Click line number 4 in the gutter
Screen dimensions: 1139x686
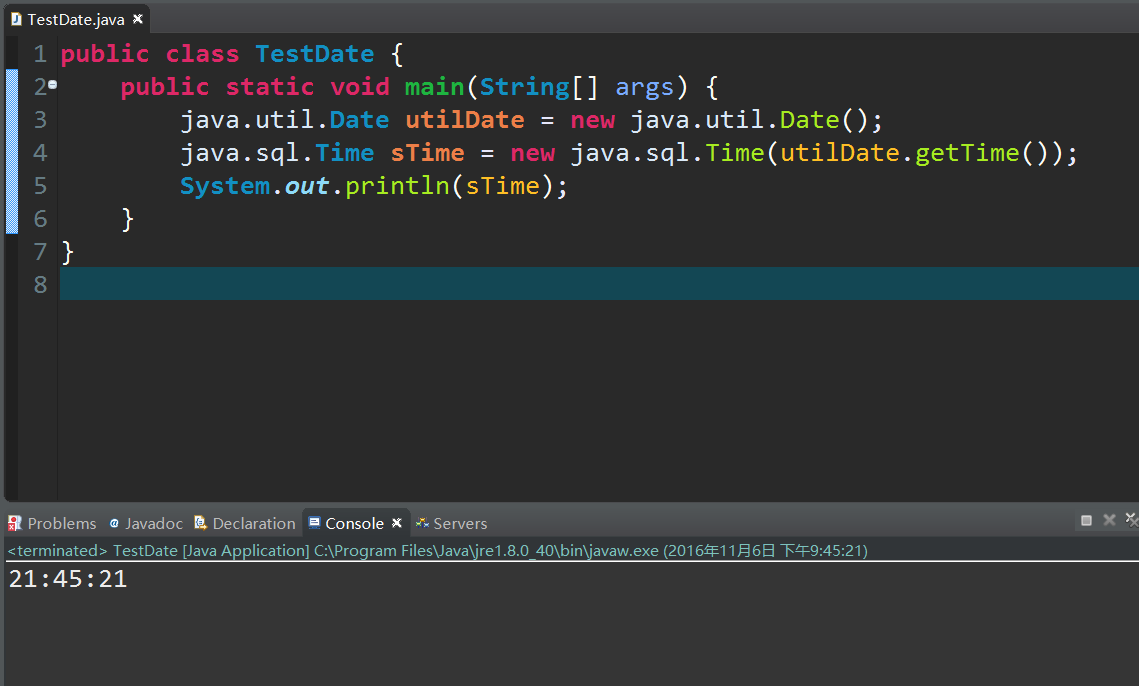pyautogui.click(x=40, y=153)
